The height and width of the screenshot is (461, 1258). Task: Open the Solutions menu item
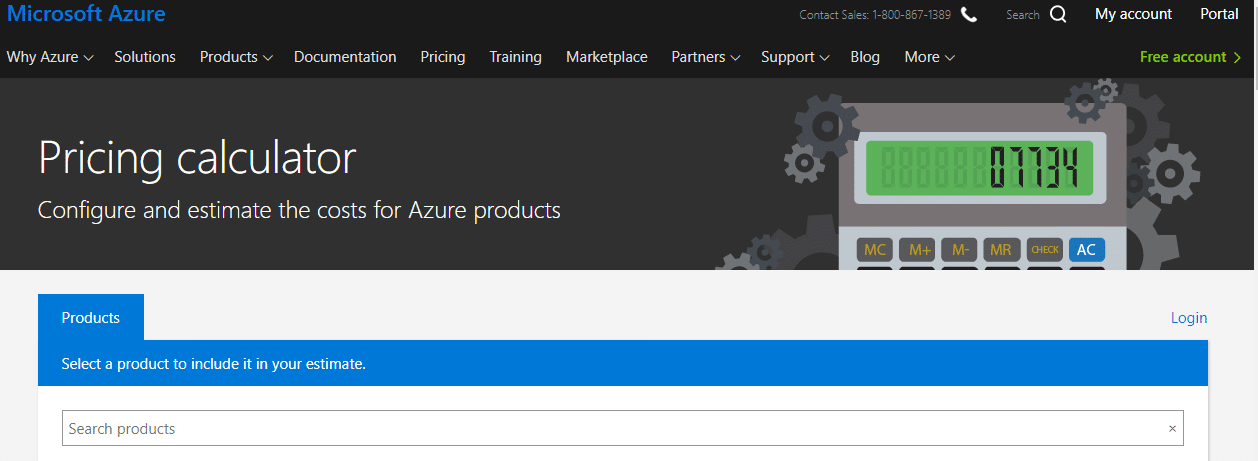pyautogui.click(x=145, y=57)
